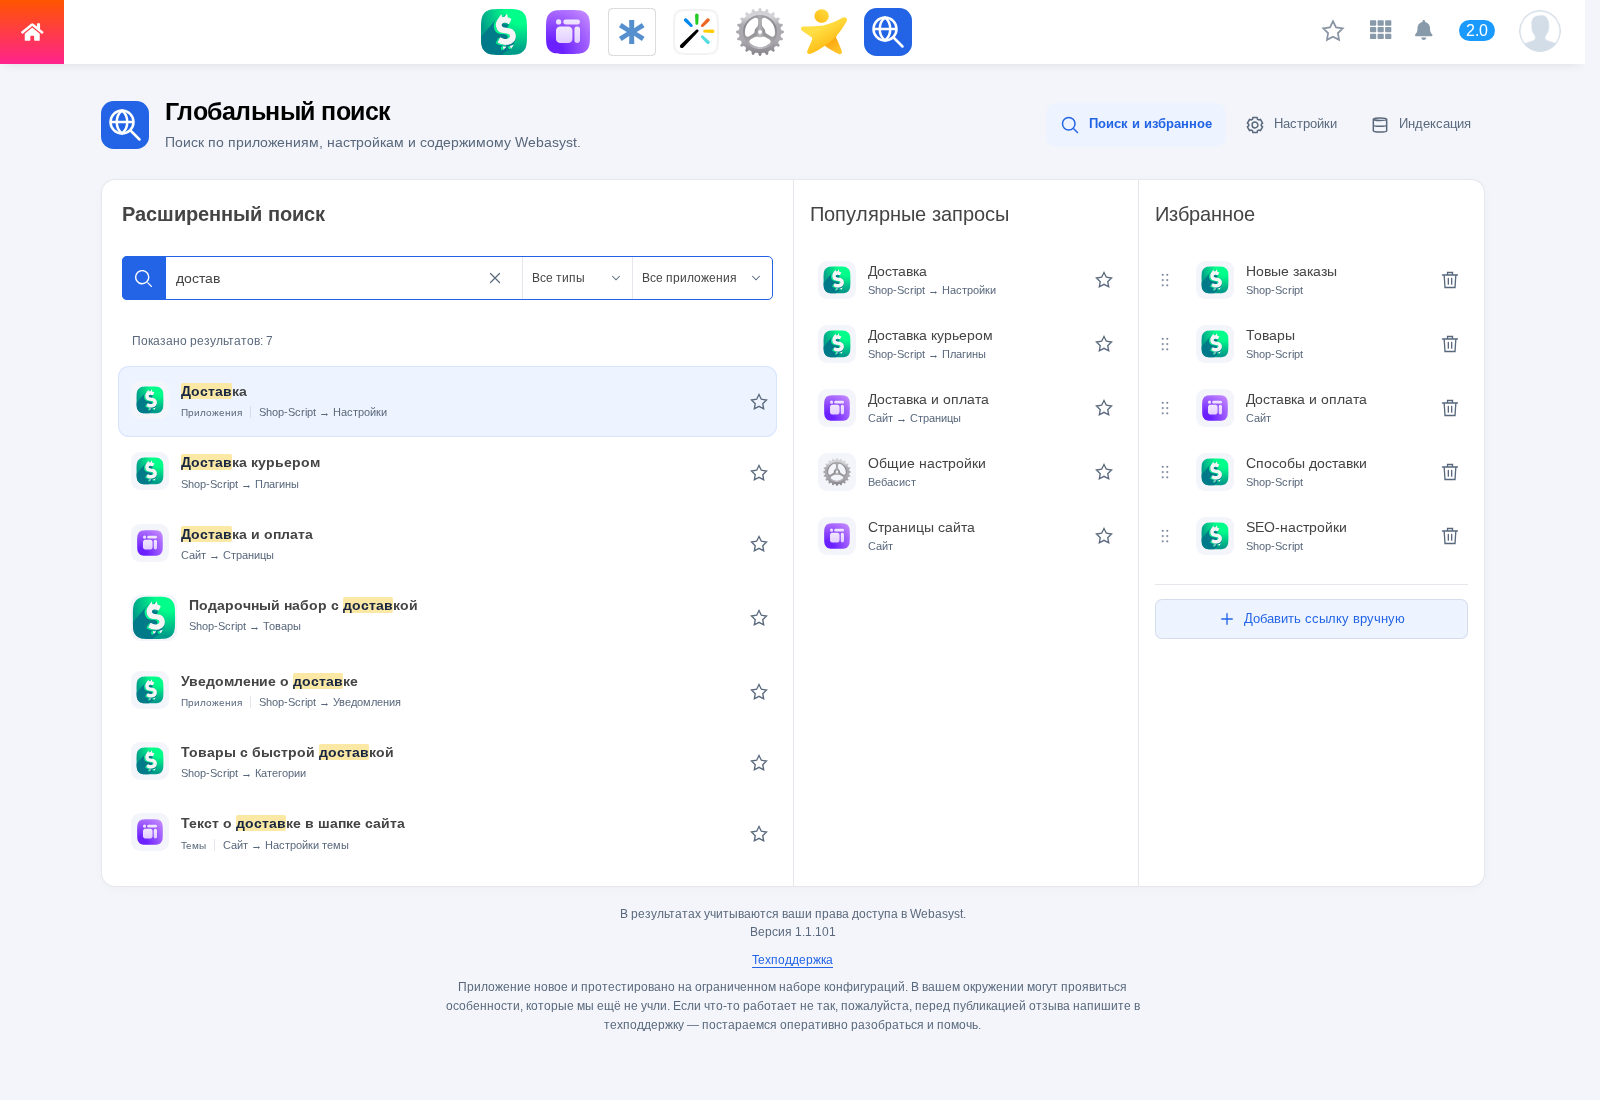Click the drag handle for Способы доставки favorite
Screen dimensions: 1600x1100
1165,472
